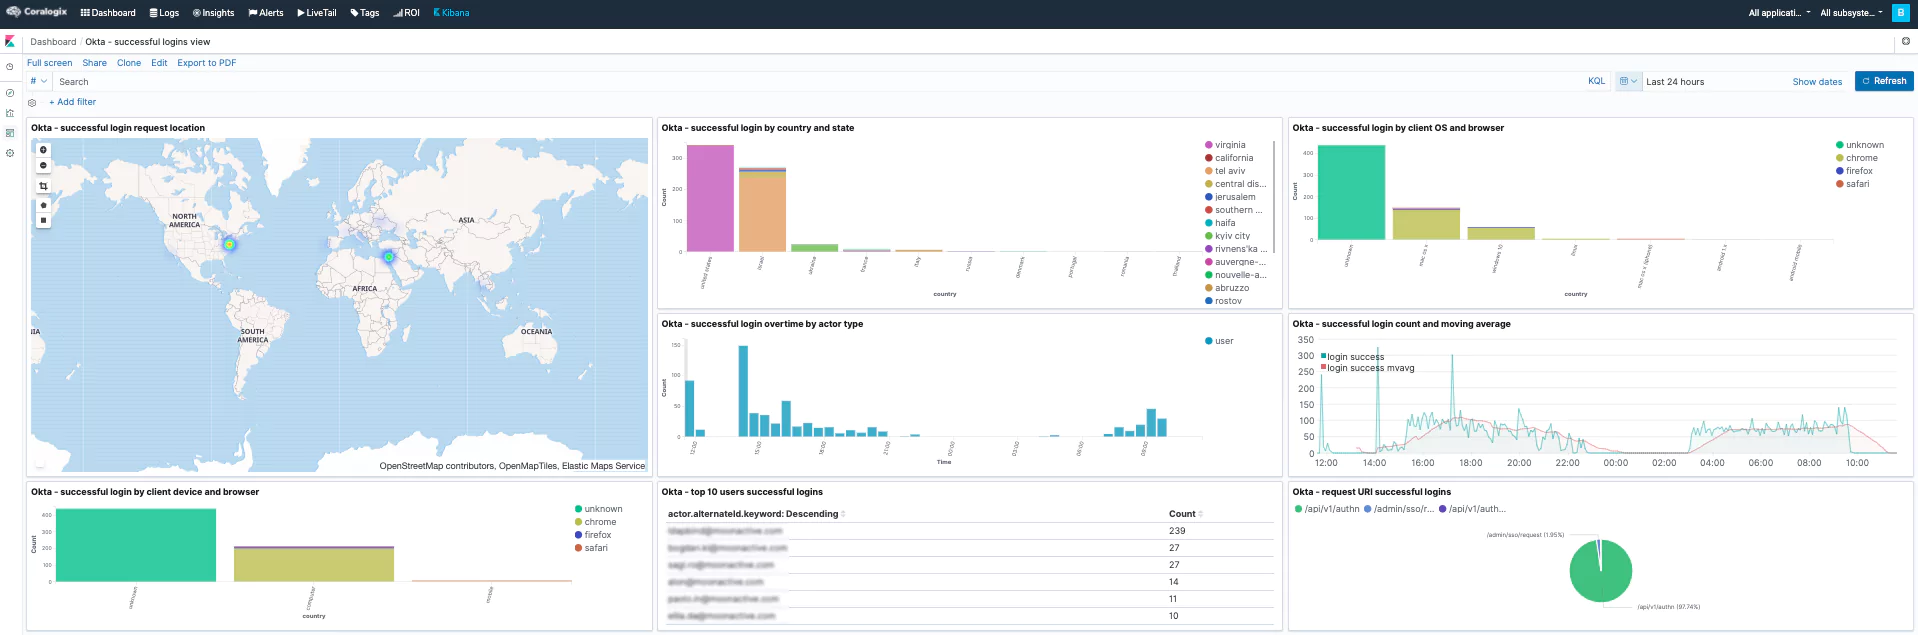Viewport: 1918px width, 635px height.
Task: Toggle firefox legend in client OS chart
Action: [x=1854, y=171]
